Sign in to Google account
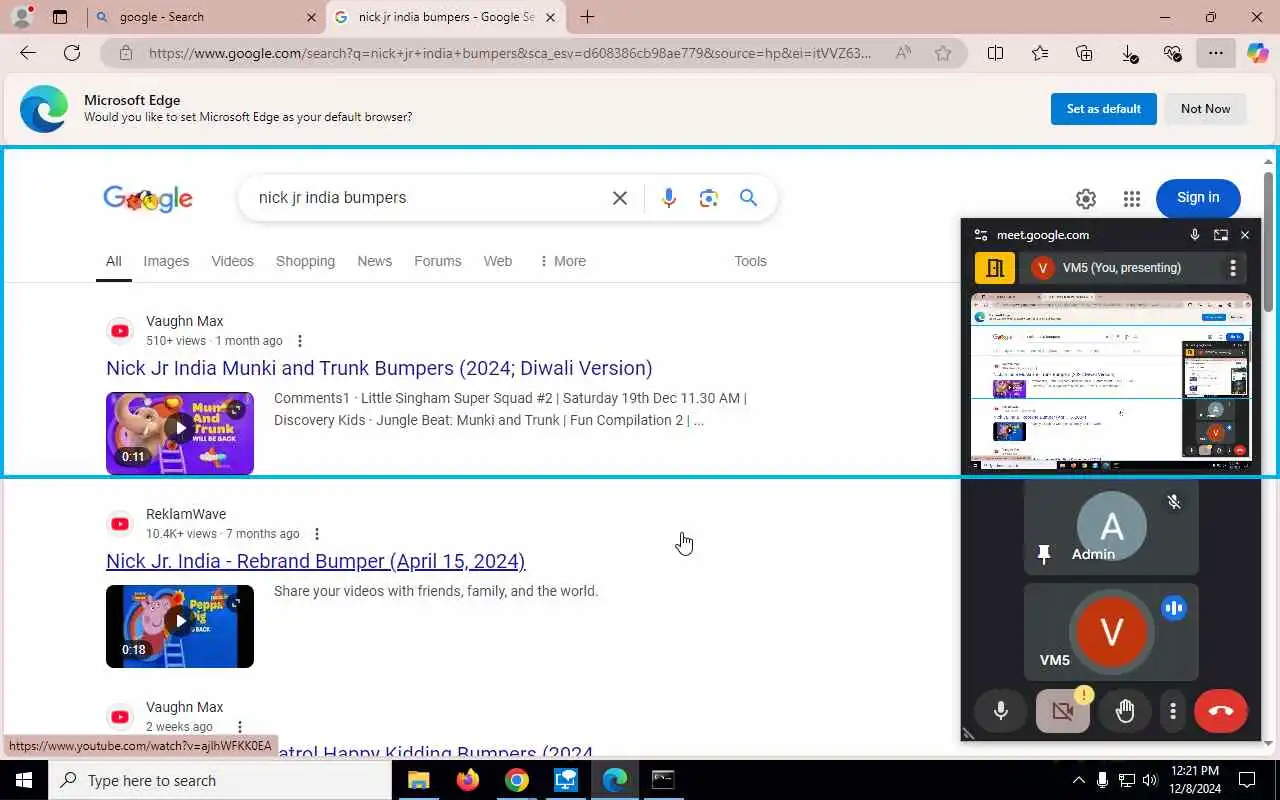The height and width of the screenshot is (800, 1280). pos(1198,198)
